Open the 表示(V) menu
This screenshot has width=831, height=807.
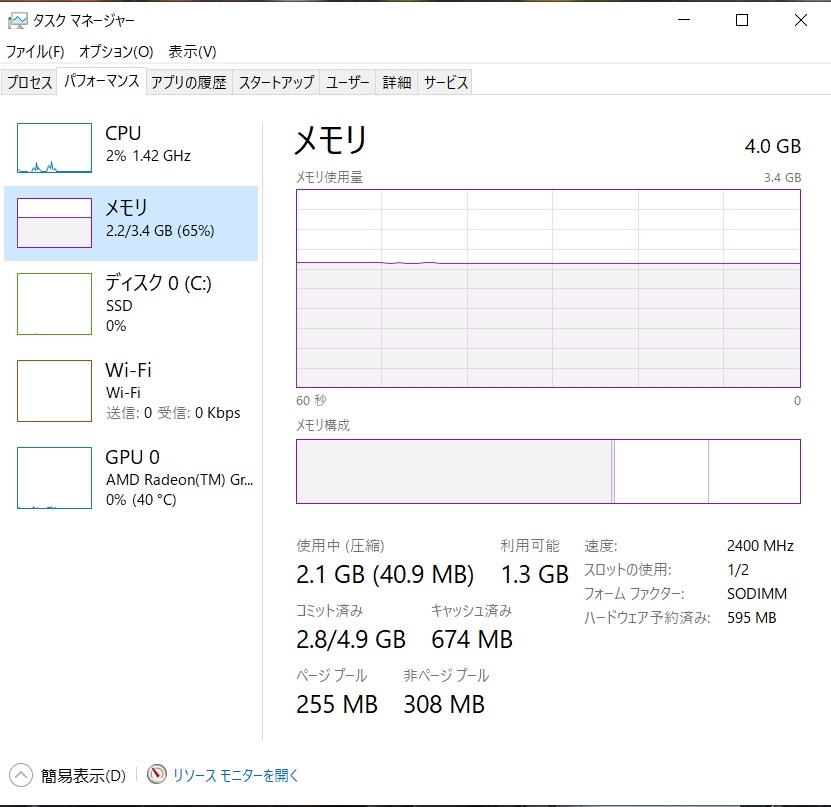click(192, 51)
